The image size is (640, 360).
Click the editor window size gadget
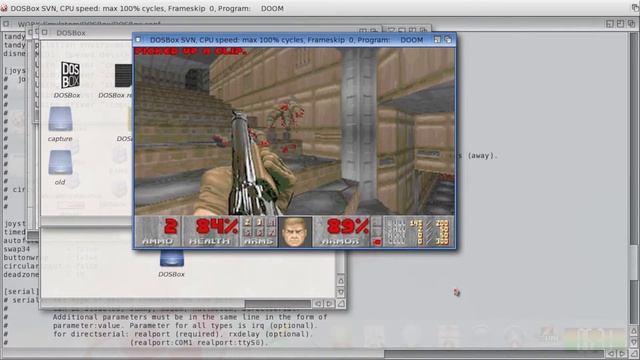click(x=635, y=353)
